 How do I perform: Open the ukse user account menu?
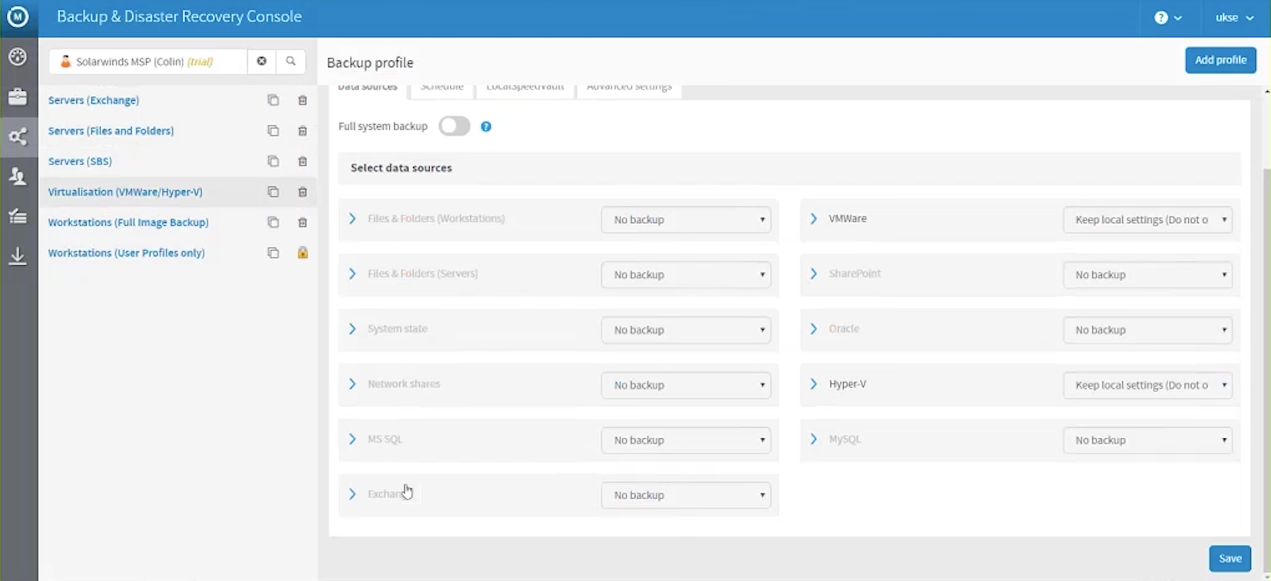[x=1234, y=18]
